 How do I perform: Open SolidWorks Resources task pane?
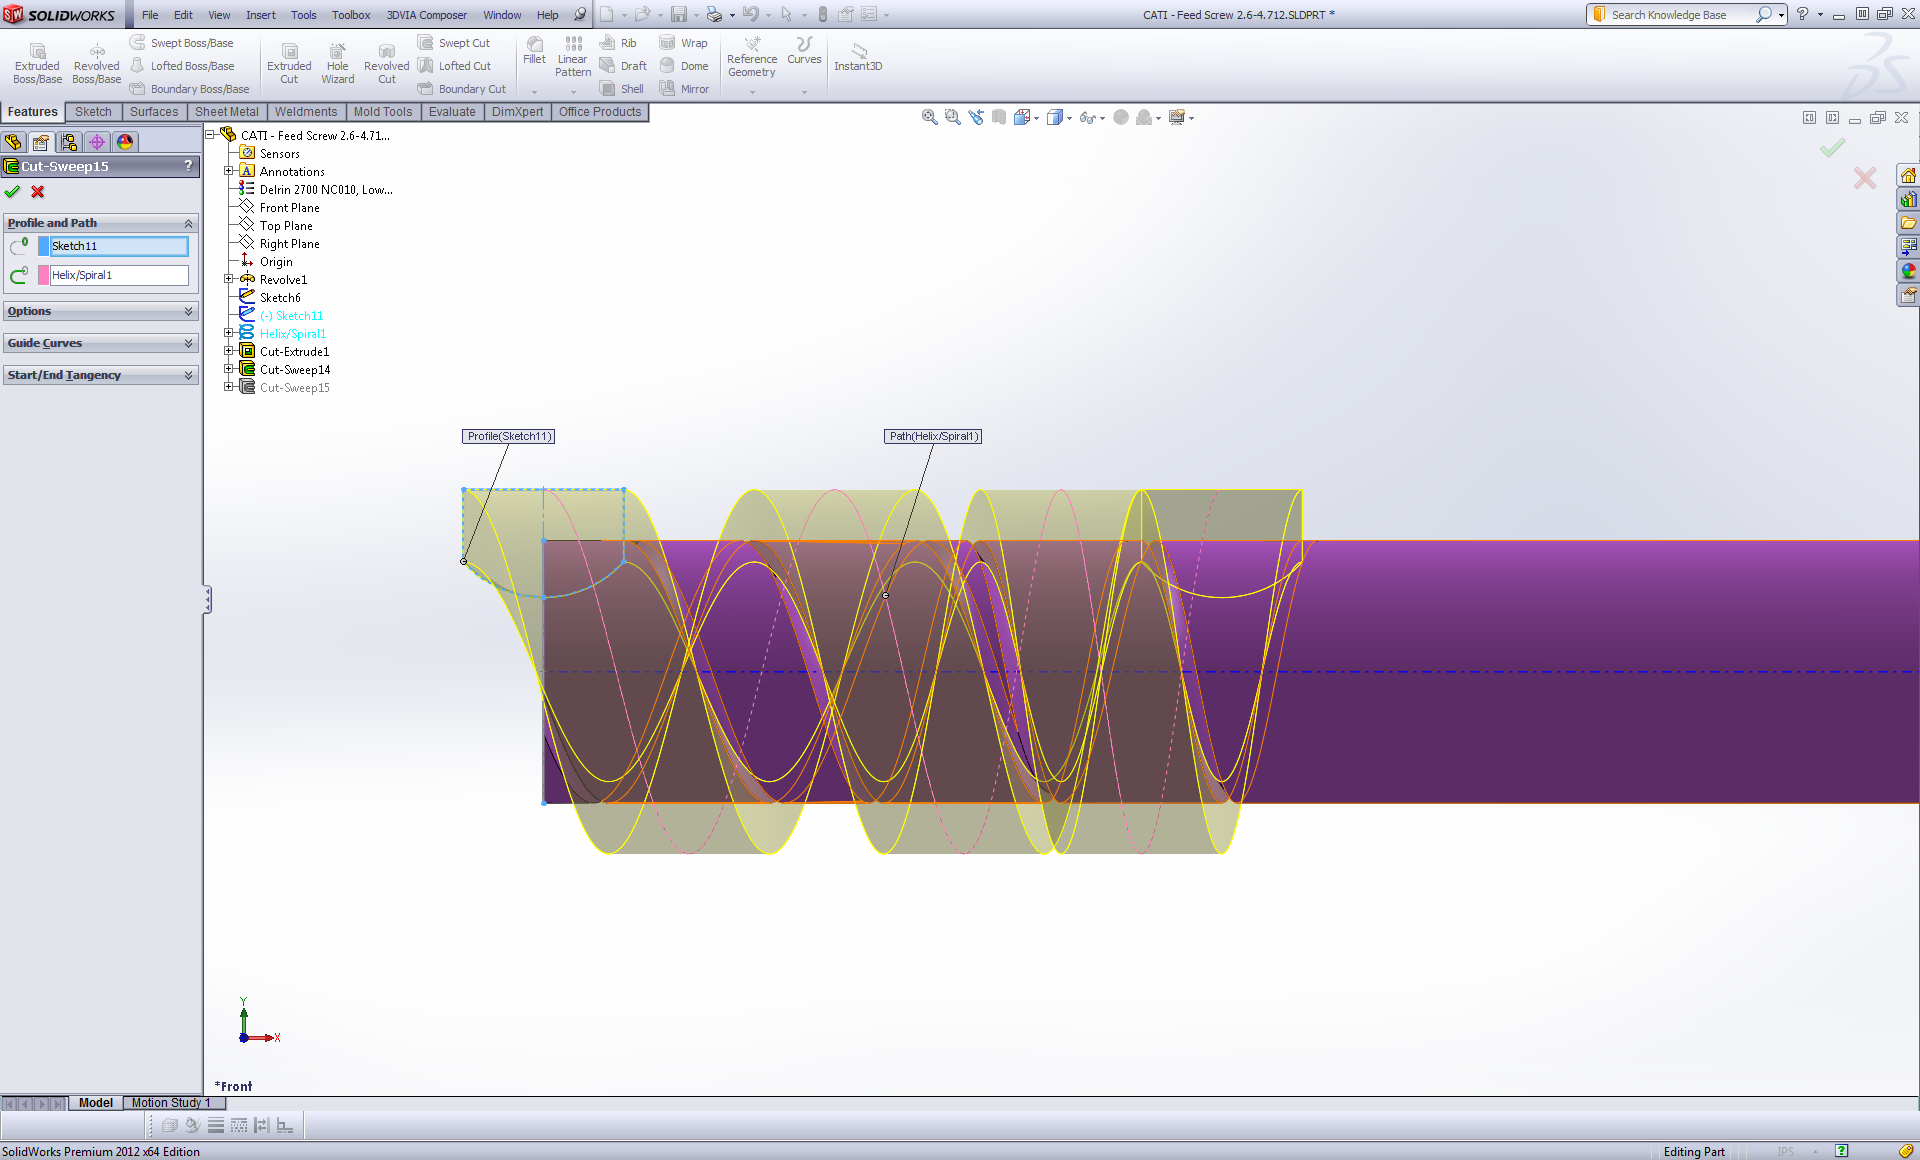(x=1908, y=176)
